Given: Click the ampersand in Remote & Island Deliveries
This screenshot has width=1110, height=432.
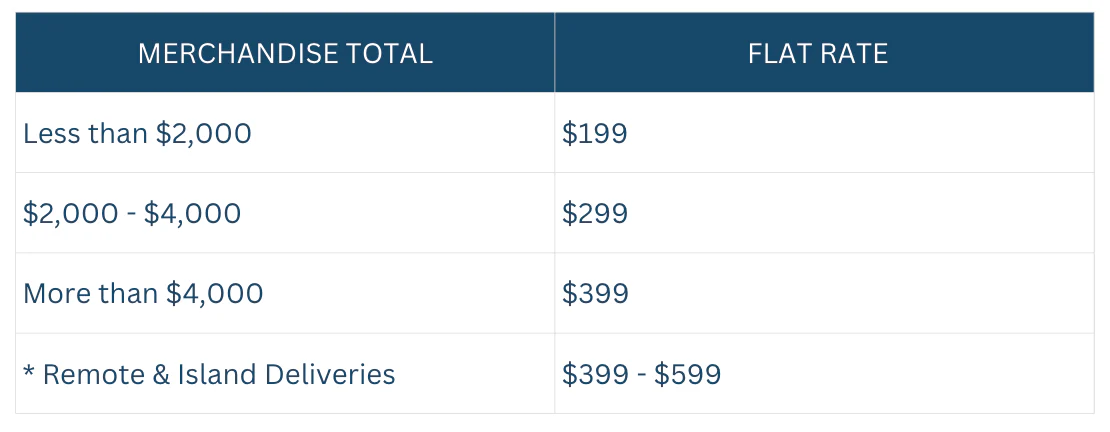Looking at the screenshot, I should pos(164,374).
